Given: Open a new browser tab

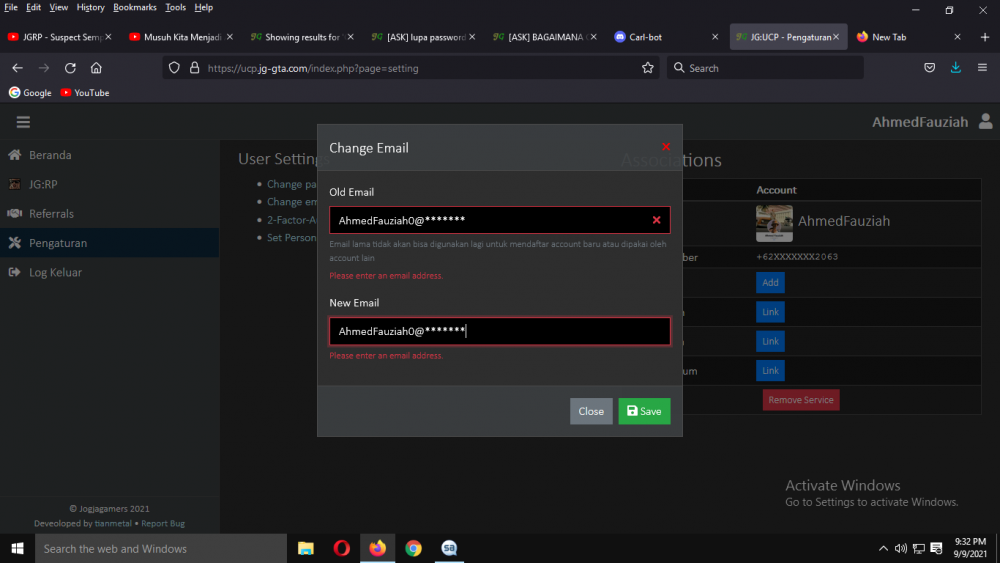Looking at the screenshot, I should click(985, 37).
